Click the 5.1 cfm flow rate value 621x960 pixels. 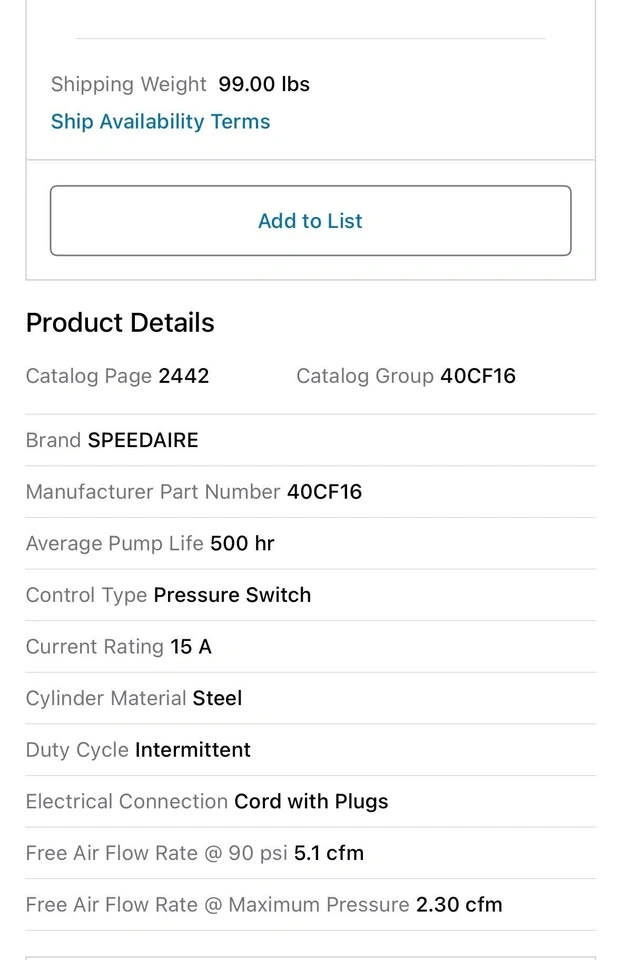coord(329,853)
